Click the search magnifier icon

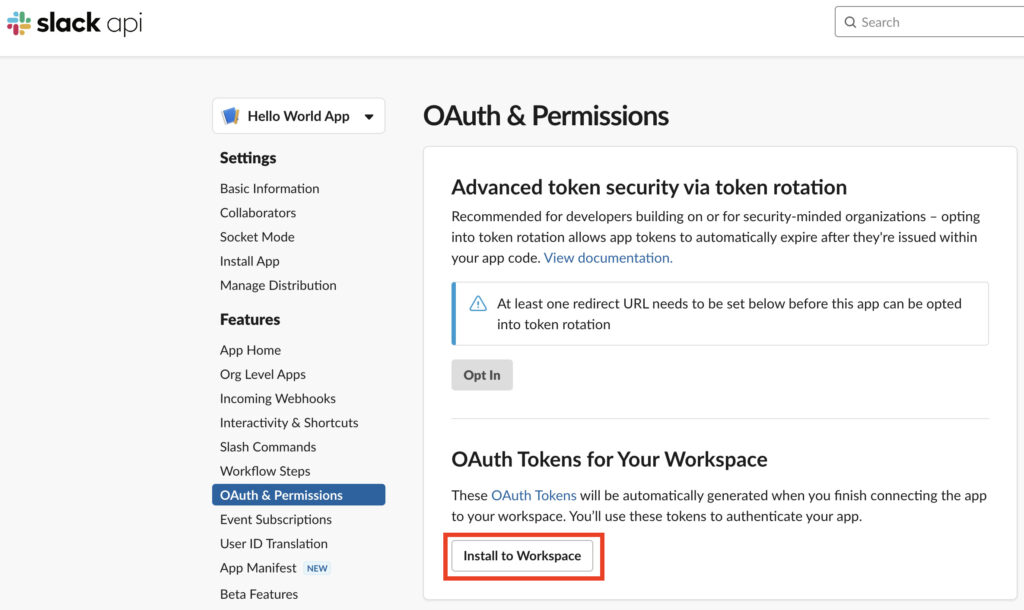[x=850, y=22]
